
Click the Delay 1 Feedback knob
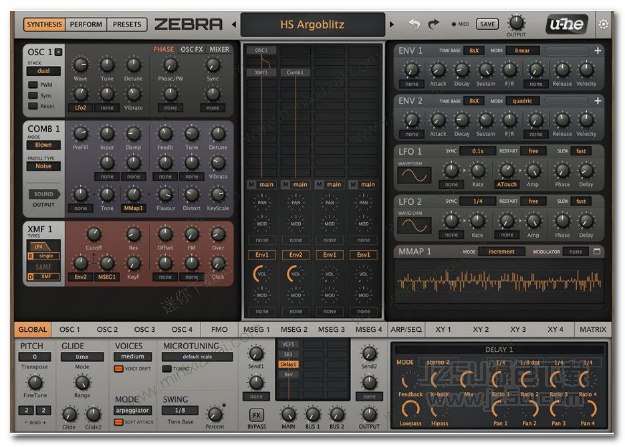pos(409,380)
